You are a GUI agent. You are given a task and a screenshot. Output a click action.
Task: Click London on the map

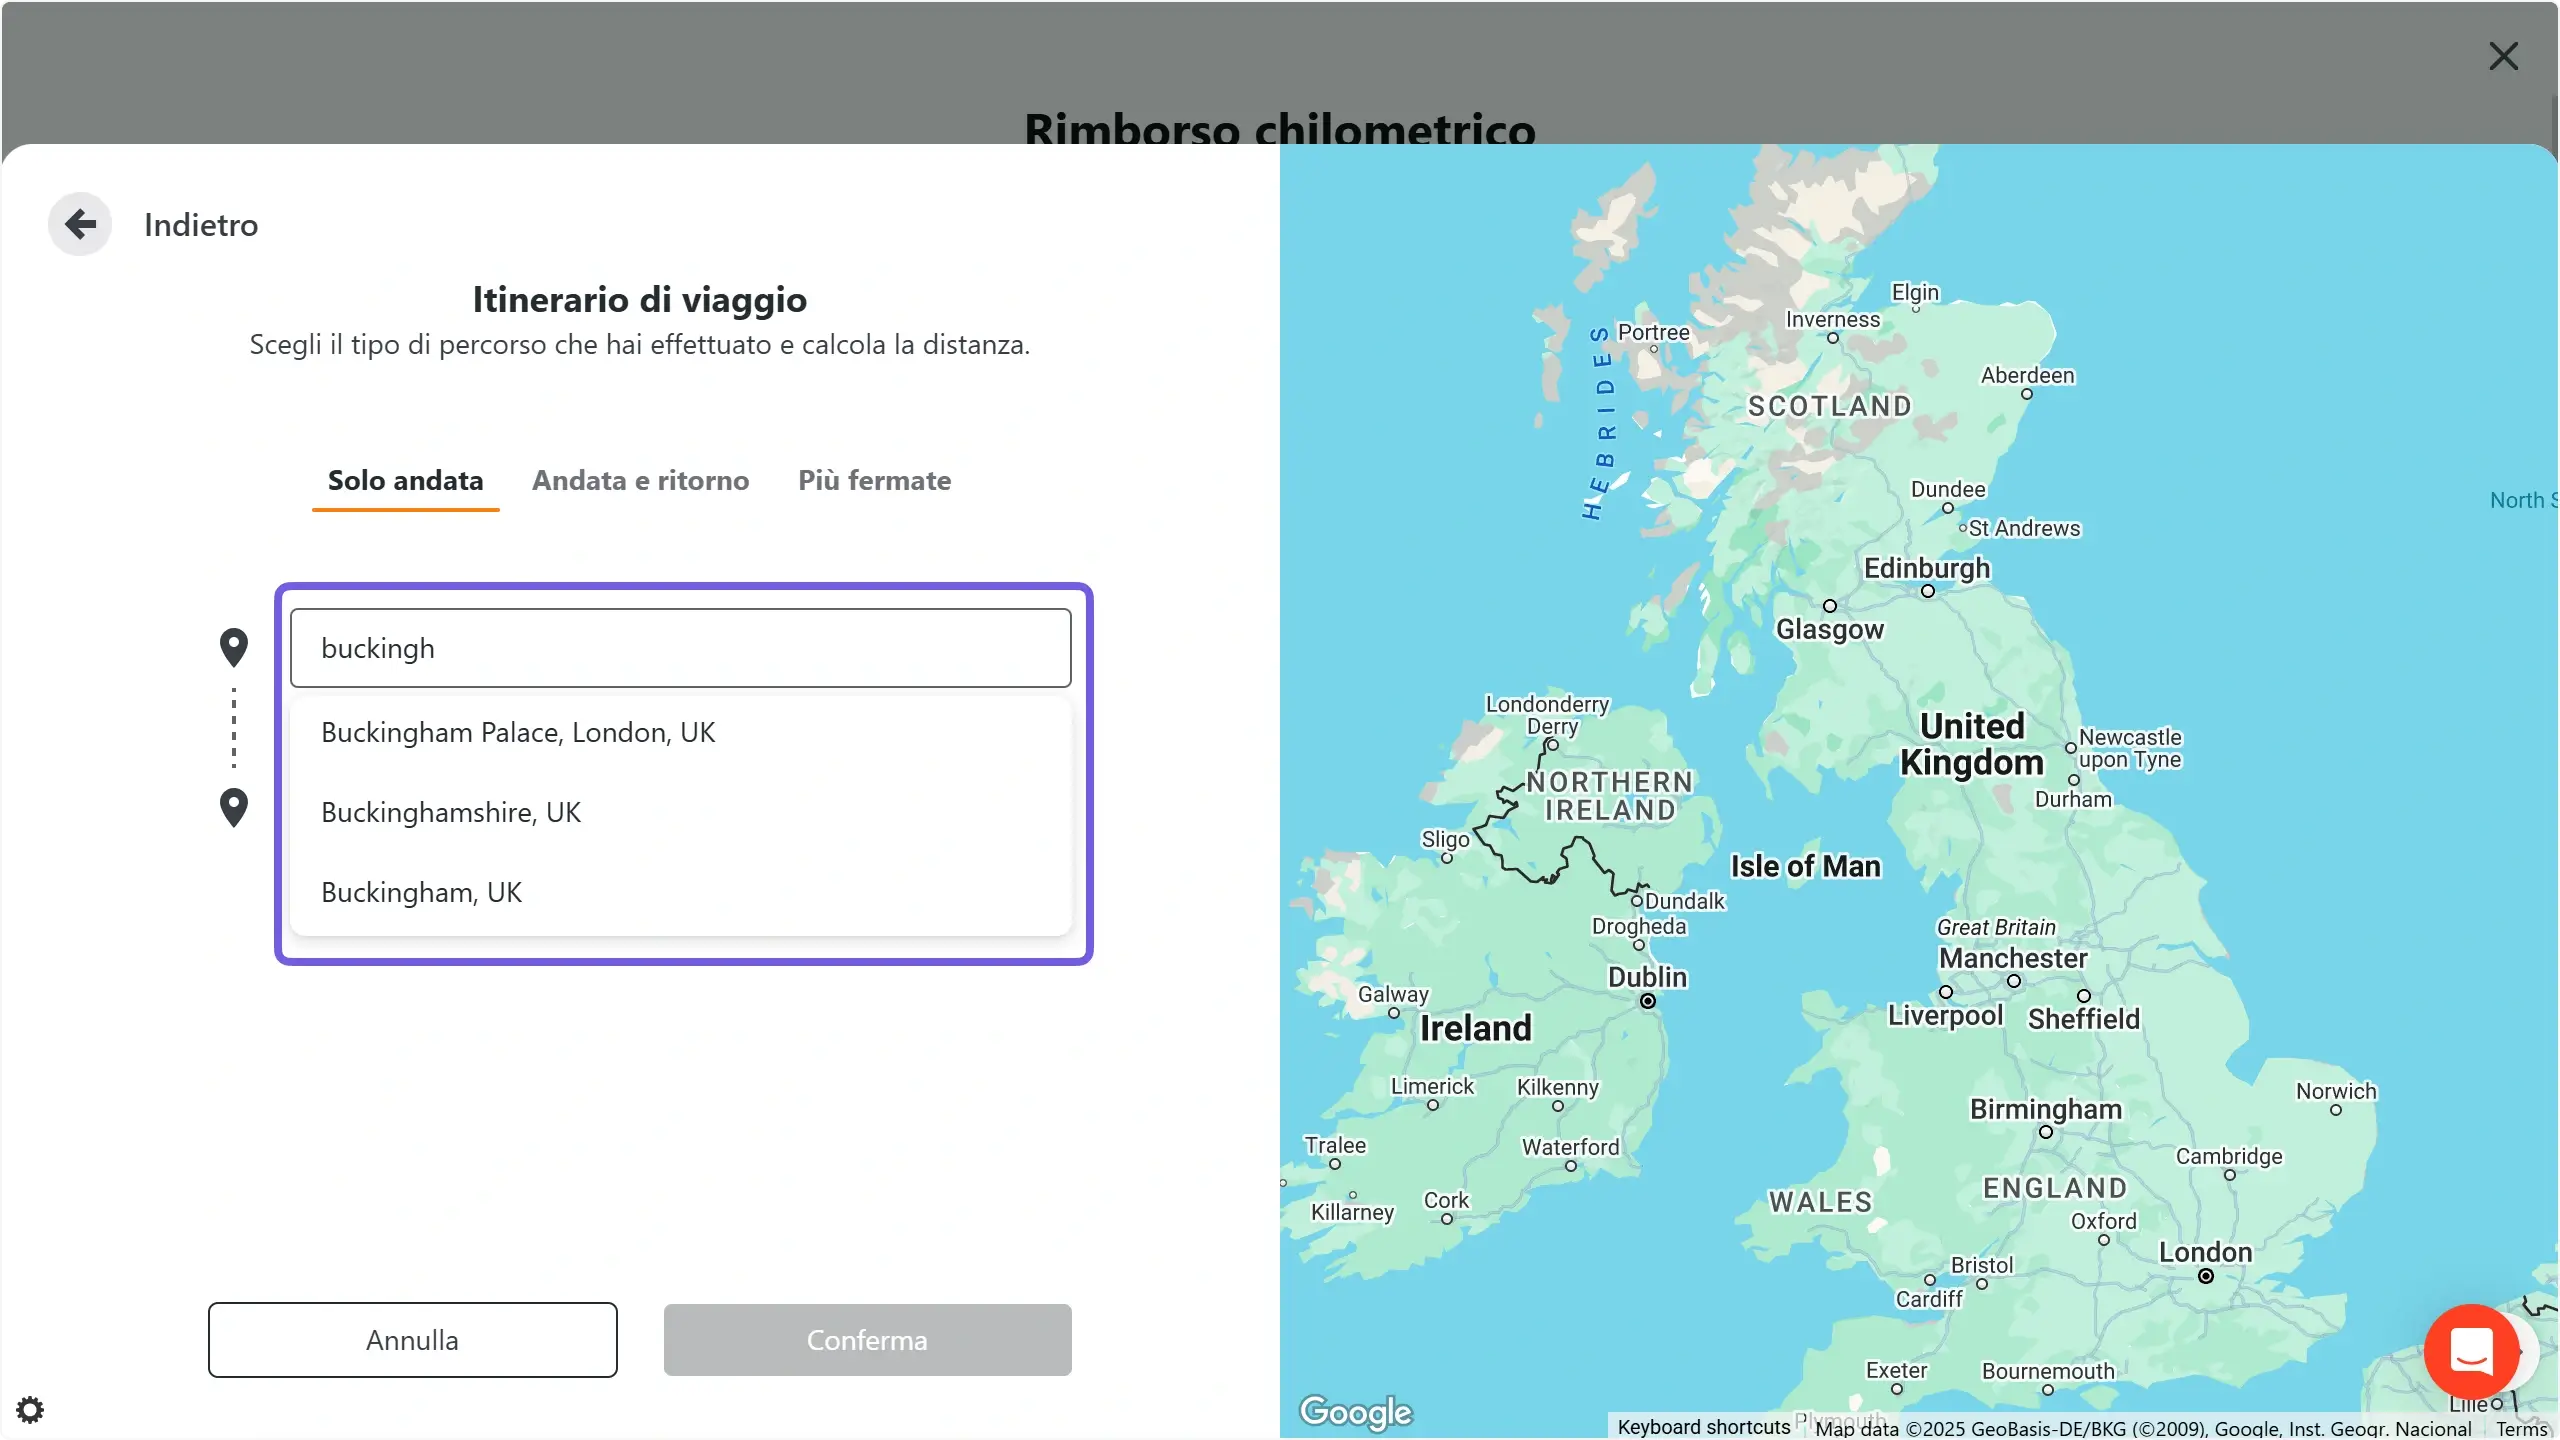coord(2205,1252)
